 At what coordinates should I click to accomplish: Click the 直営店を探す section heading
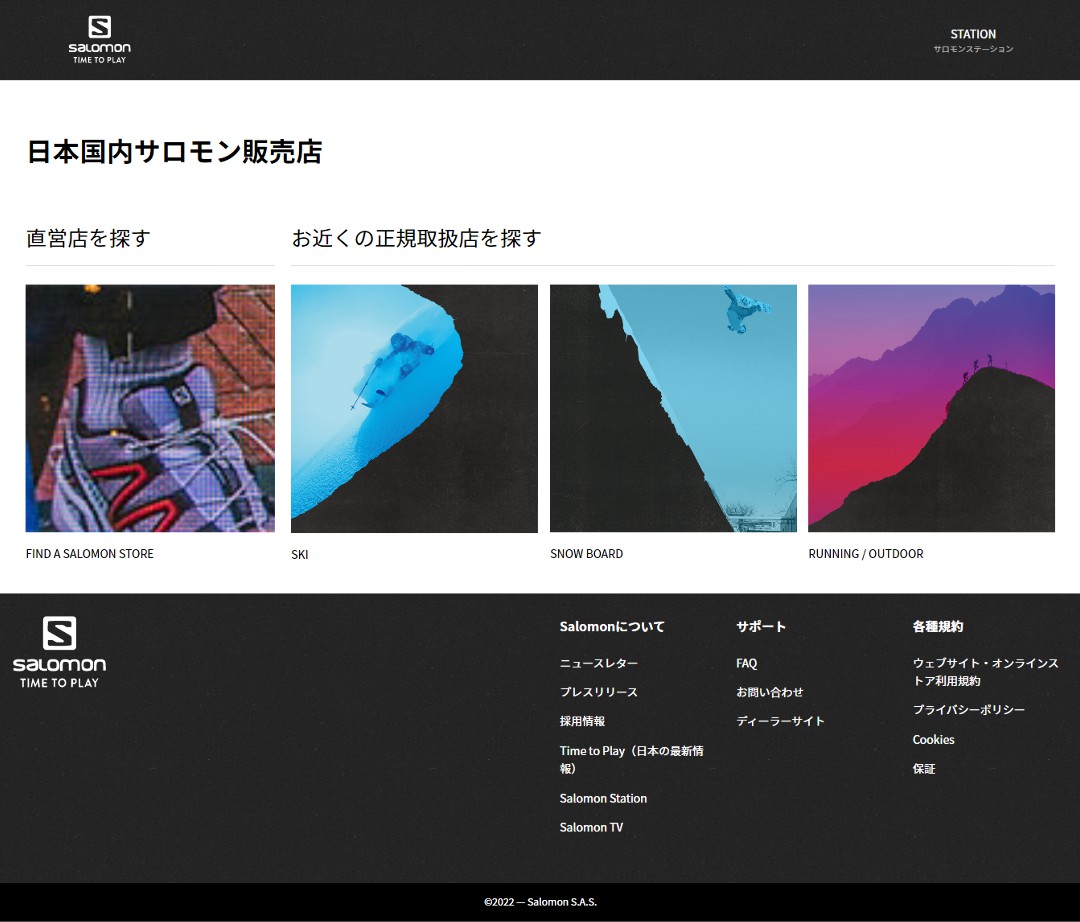pyautogui.click(x=88, y=238)
